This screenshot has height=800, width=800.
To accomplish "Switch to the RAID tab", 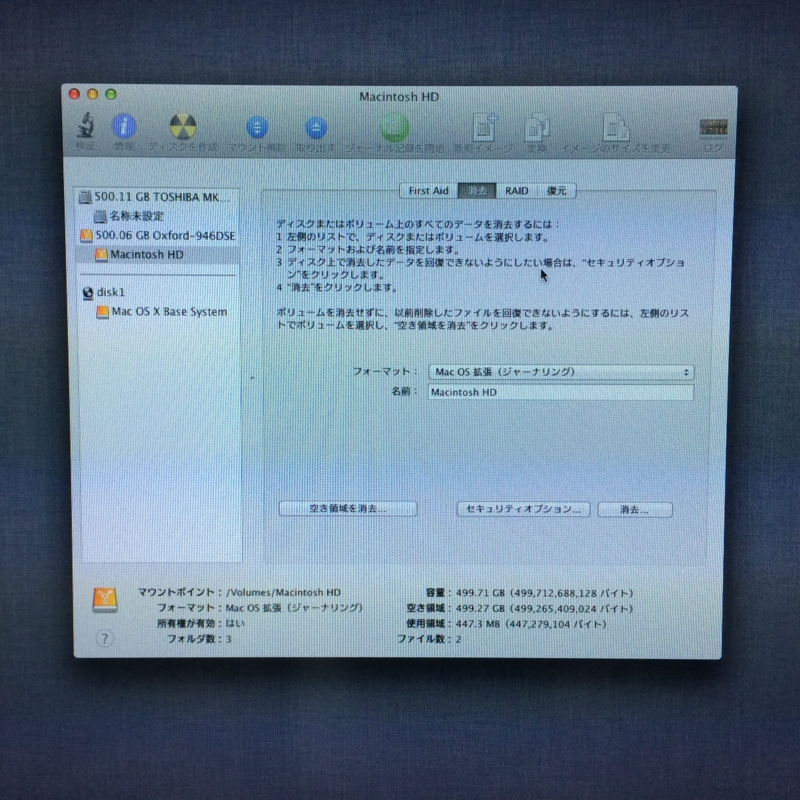I will click(x=516, y=191).
